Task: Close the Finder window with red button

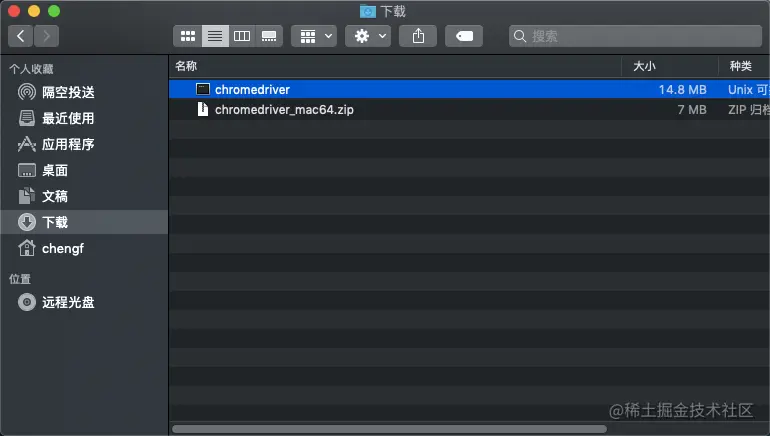Action: [x=14, y=11]
